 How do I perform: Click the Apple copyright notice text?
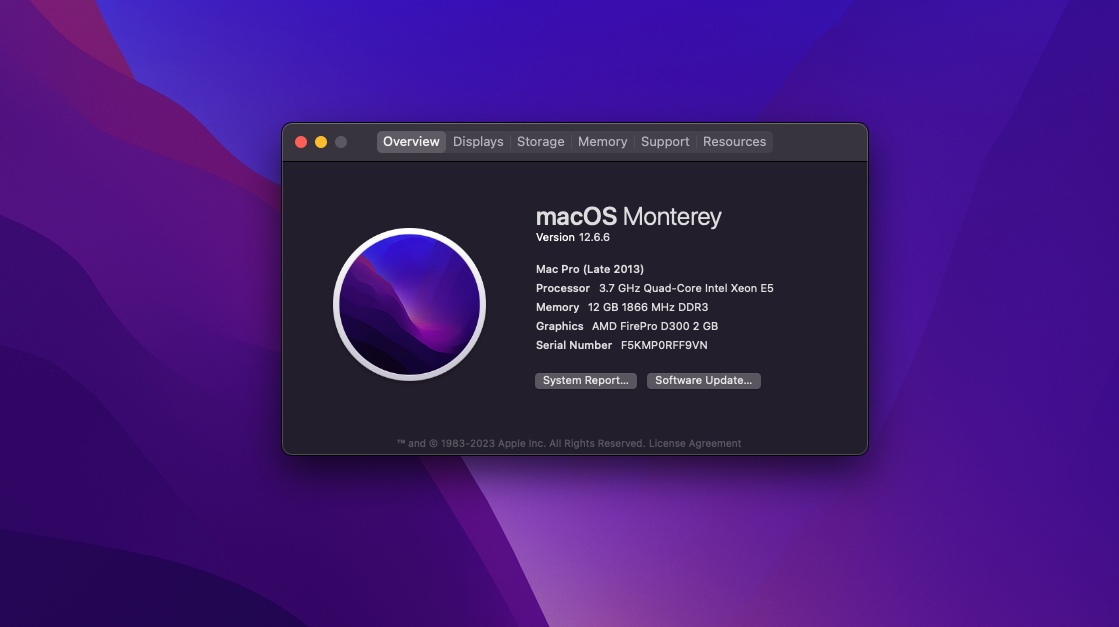[x=521, y=443]
